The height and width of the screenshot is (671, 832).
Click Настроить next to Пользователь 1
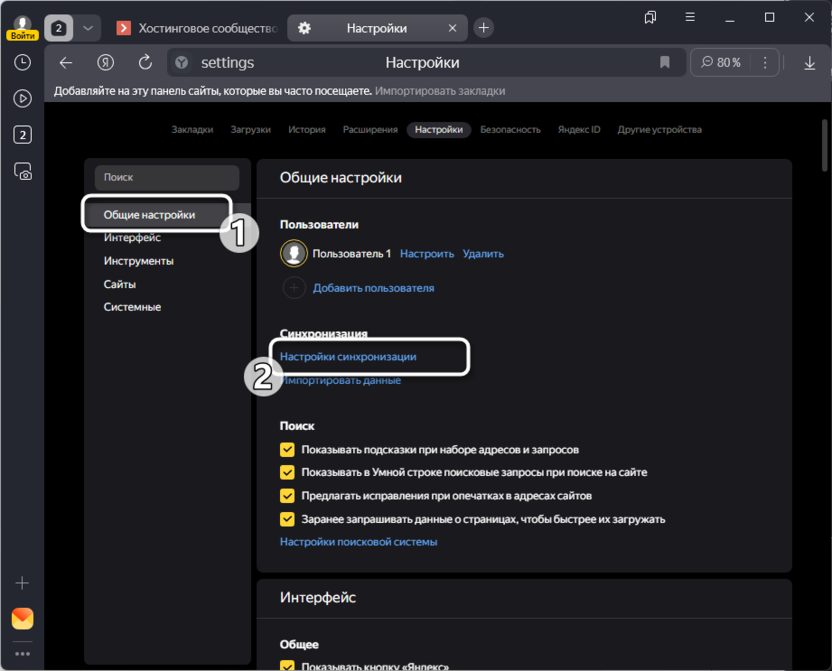coord(427,254)
